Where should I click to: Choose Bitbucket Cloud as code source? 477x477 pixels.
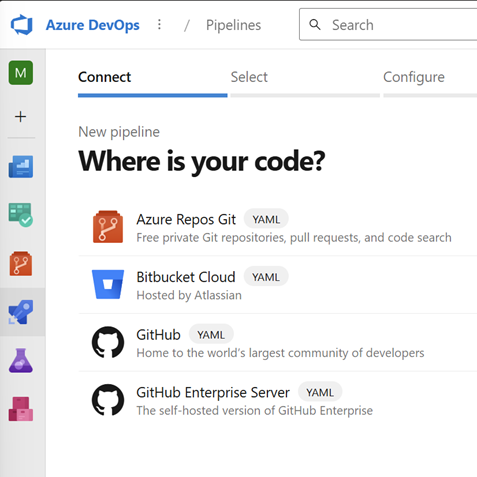[278, 285]
